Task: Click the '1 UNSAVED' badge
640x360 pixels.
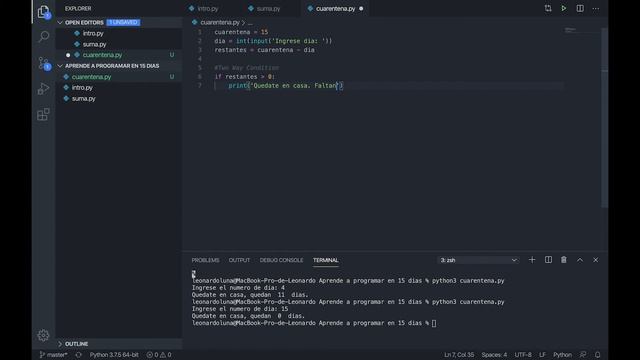Action: pyautogui.click(x=123, y=22)
